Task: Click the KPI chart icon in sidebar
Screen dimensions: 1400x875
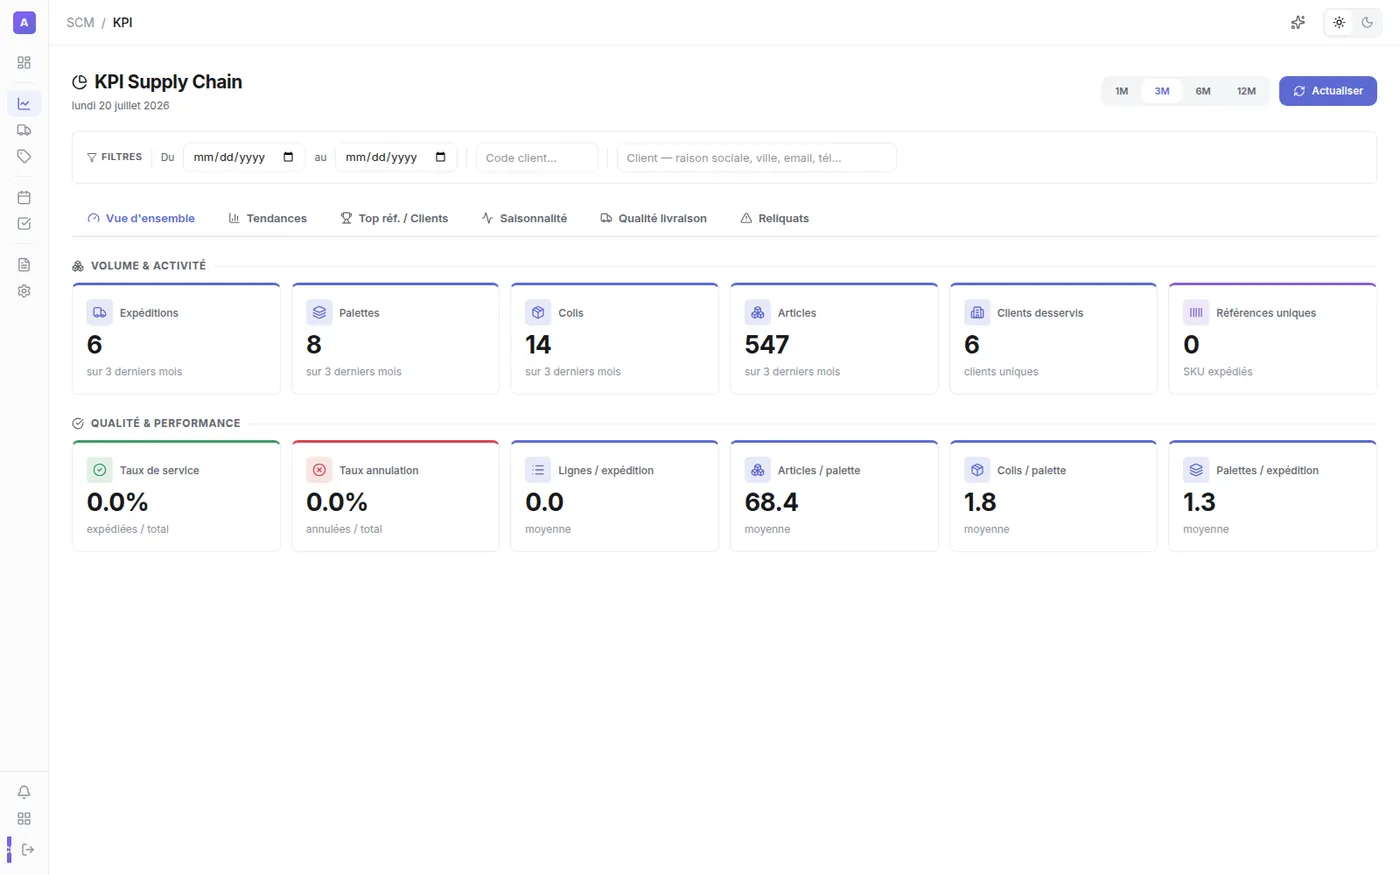Action: point(24,103)
